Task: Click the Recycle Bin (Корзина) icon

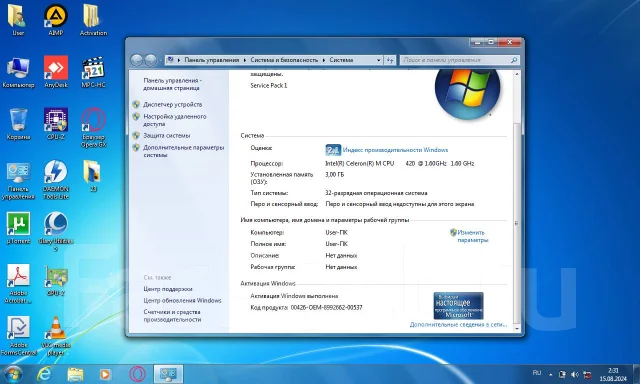Action: 18,124
